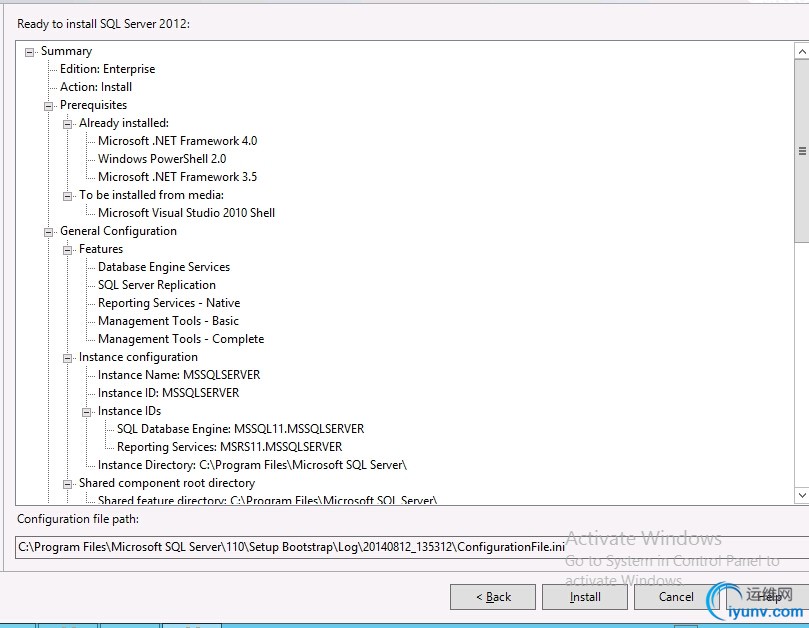
Task: Select Management Tools - Basic feature
Action: point(168,321)
